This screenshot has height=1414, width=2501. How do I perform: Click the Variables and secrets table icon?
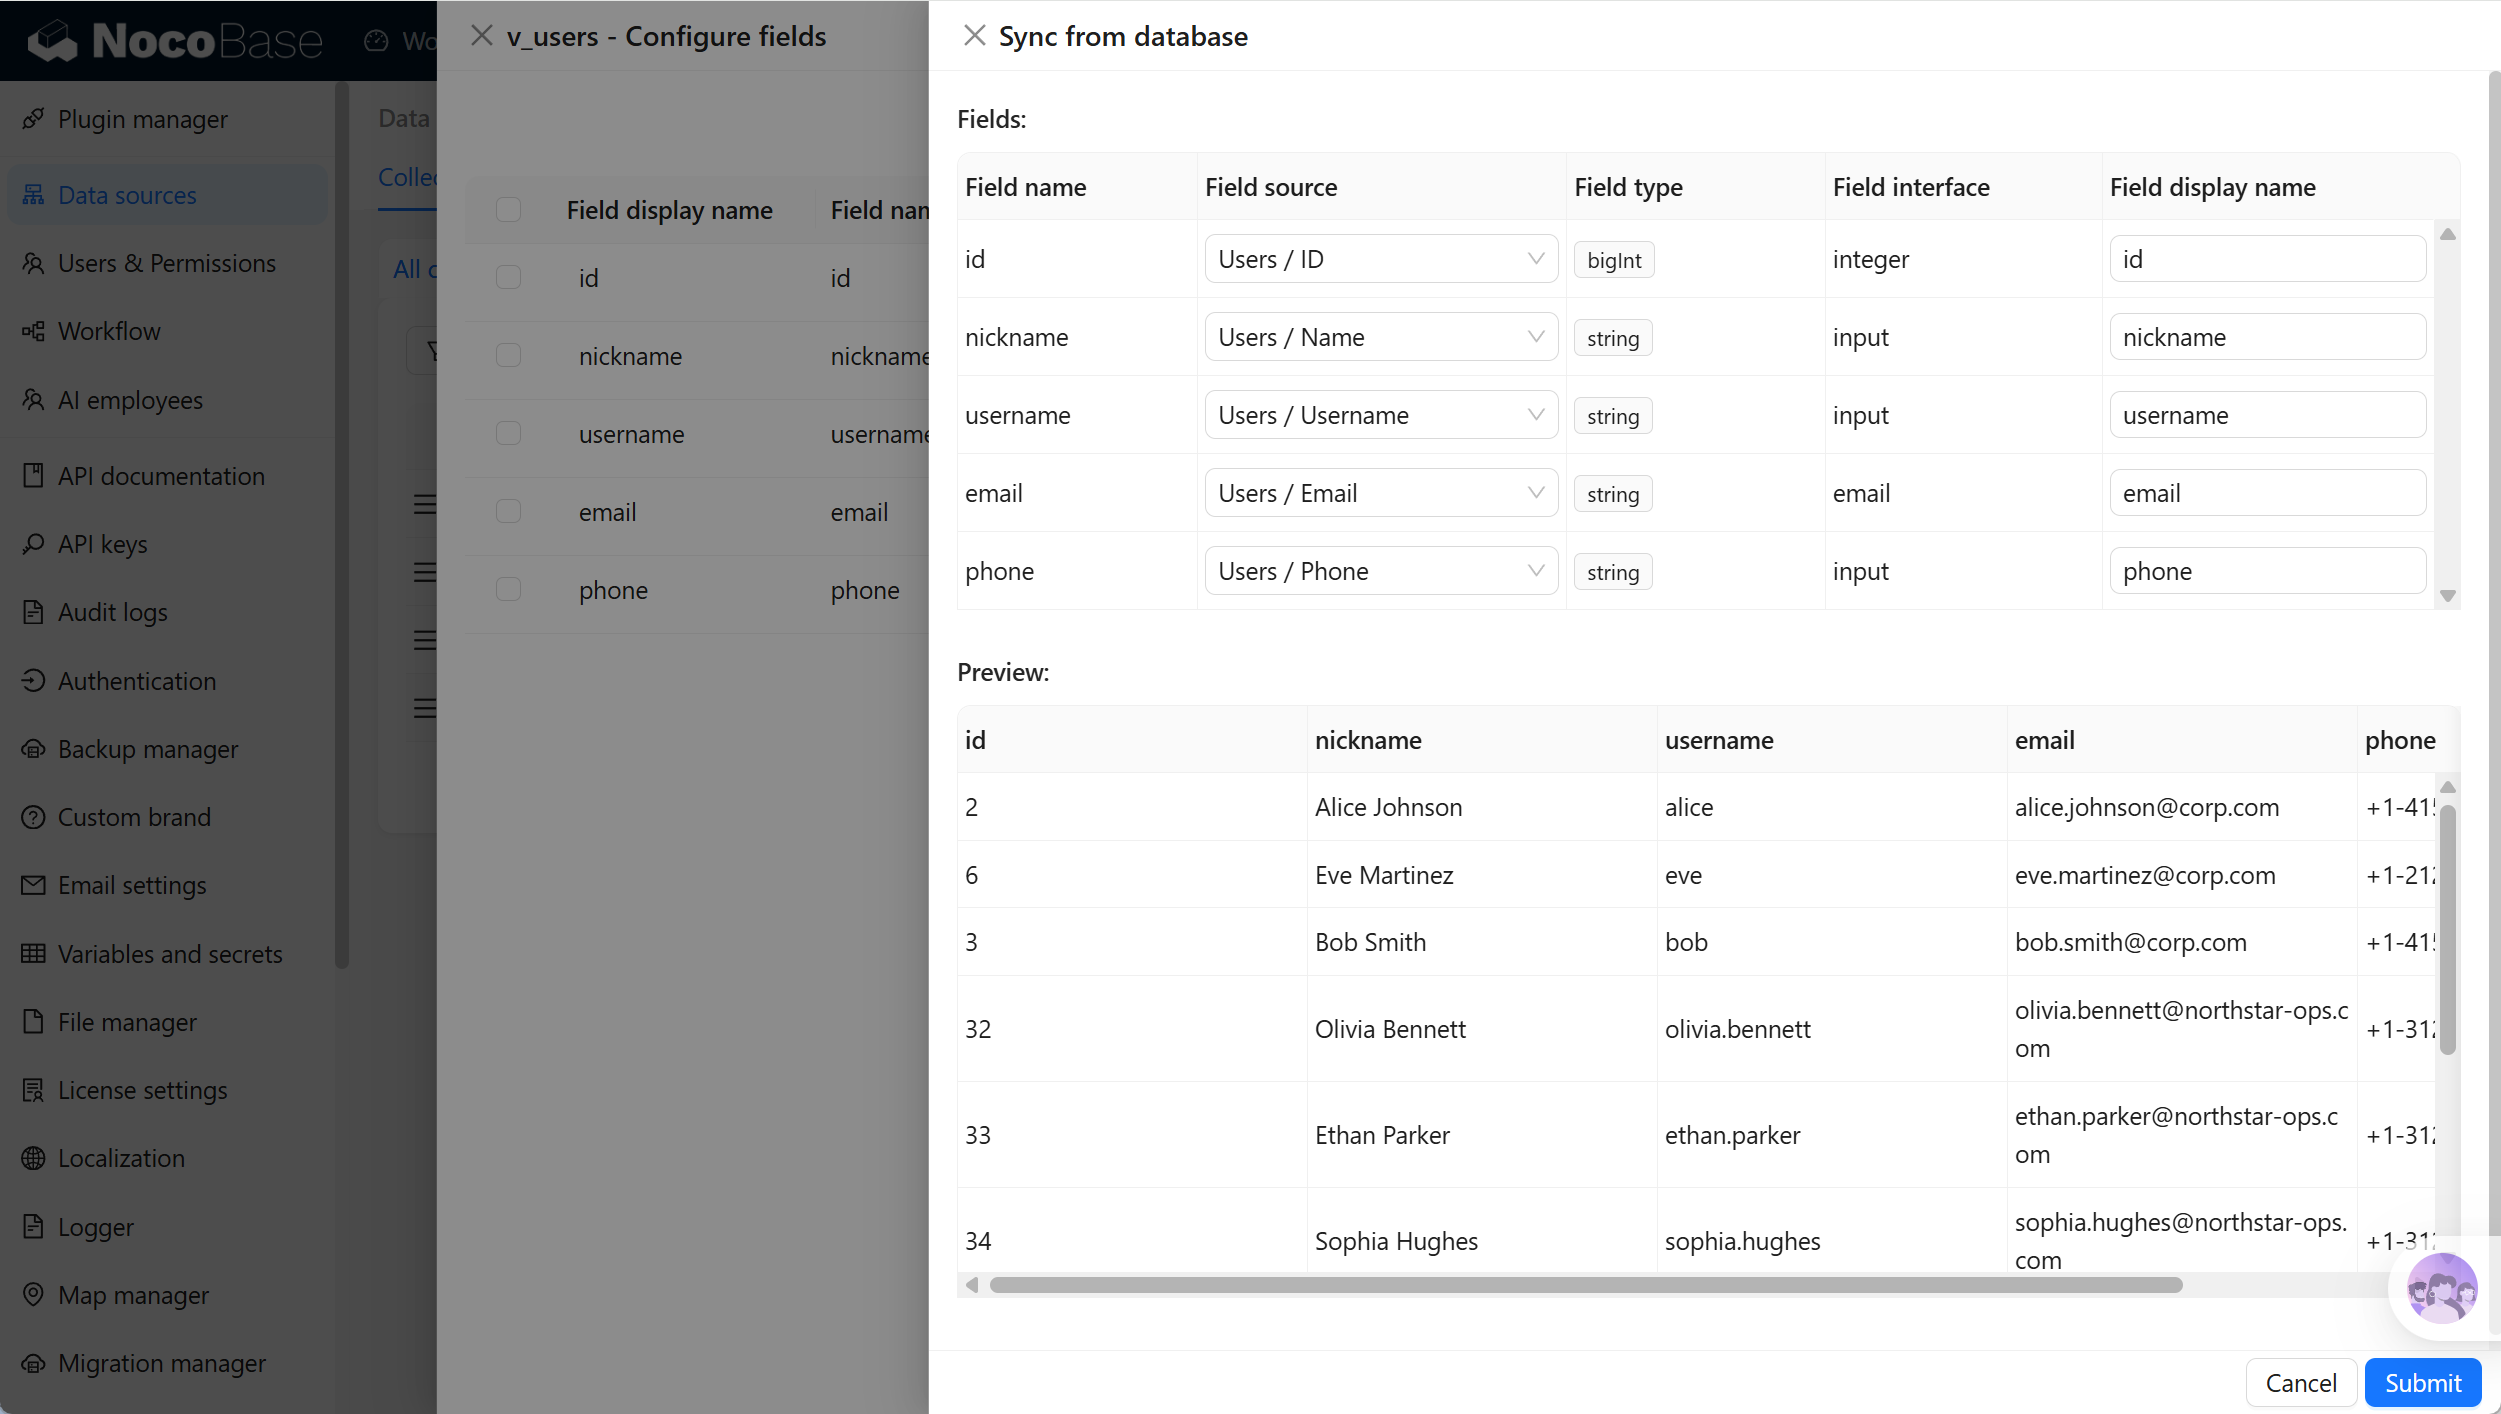click(33, 954)
